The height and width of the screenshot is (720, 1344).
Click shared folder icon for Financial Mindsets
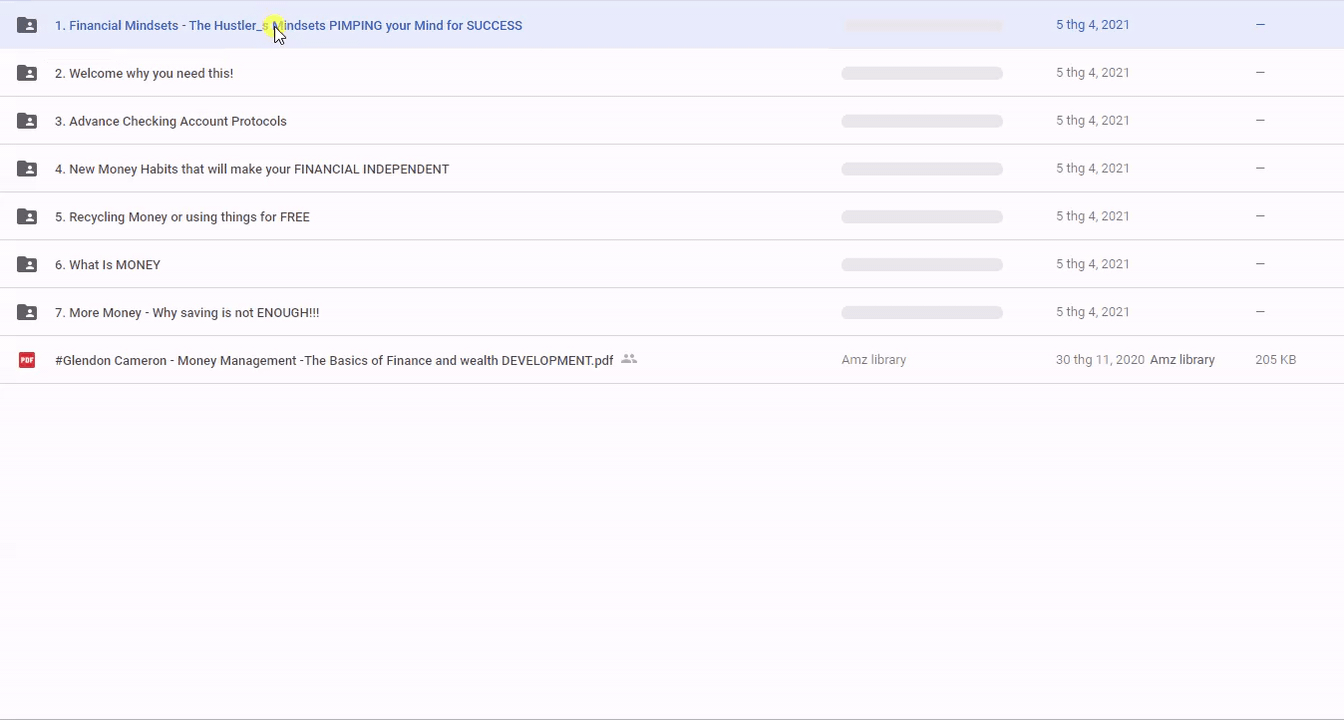(27, 25)
